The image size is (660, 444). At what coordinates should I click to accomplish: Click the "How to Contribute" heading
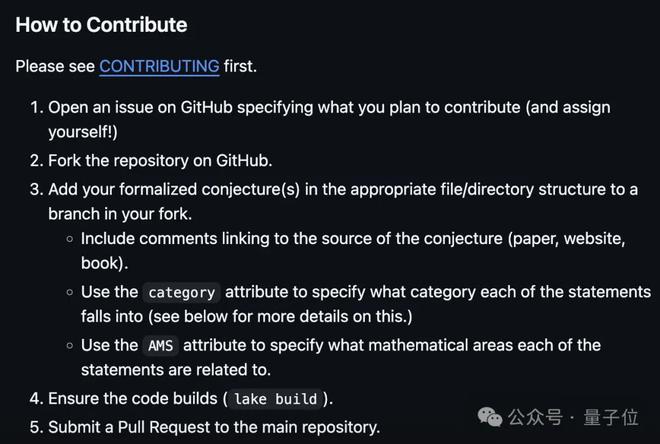(101, 24)
